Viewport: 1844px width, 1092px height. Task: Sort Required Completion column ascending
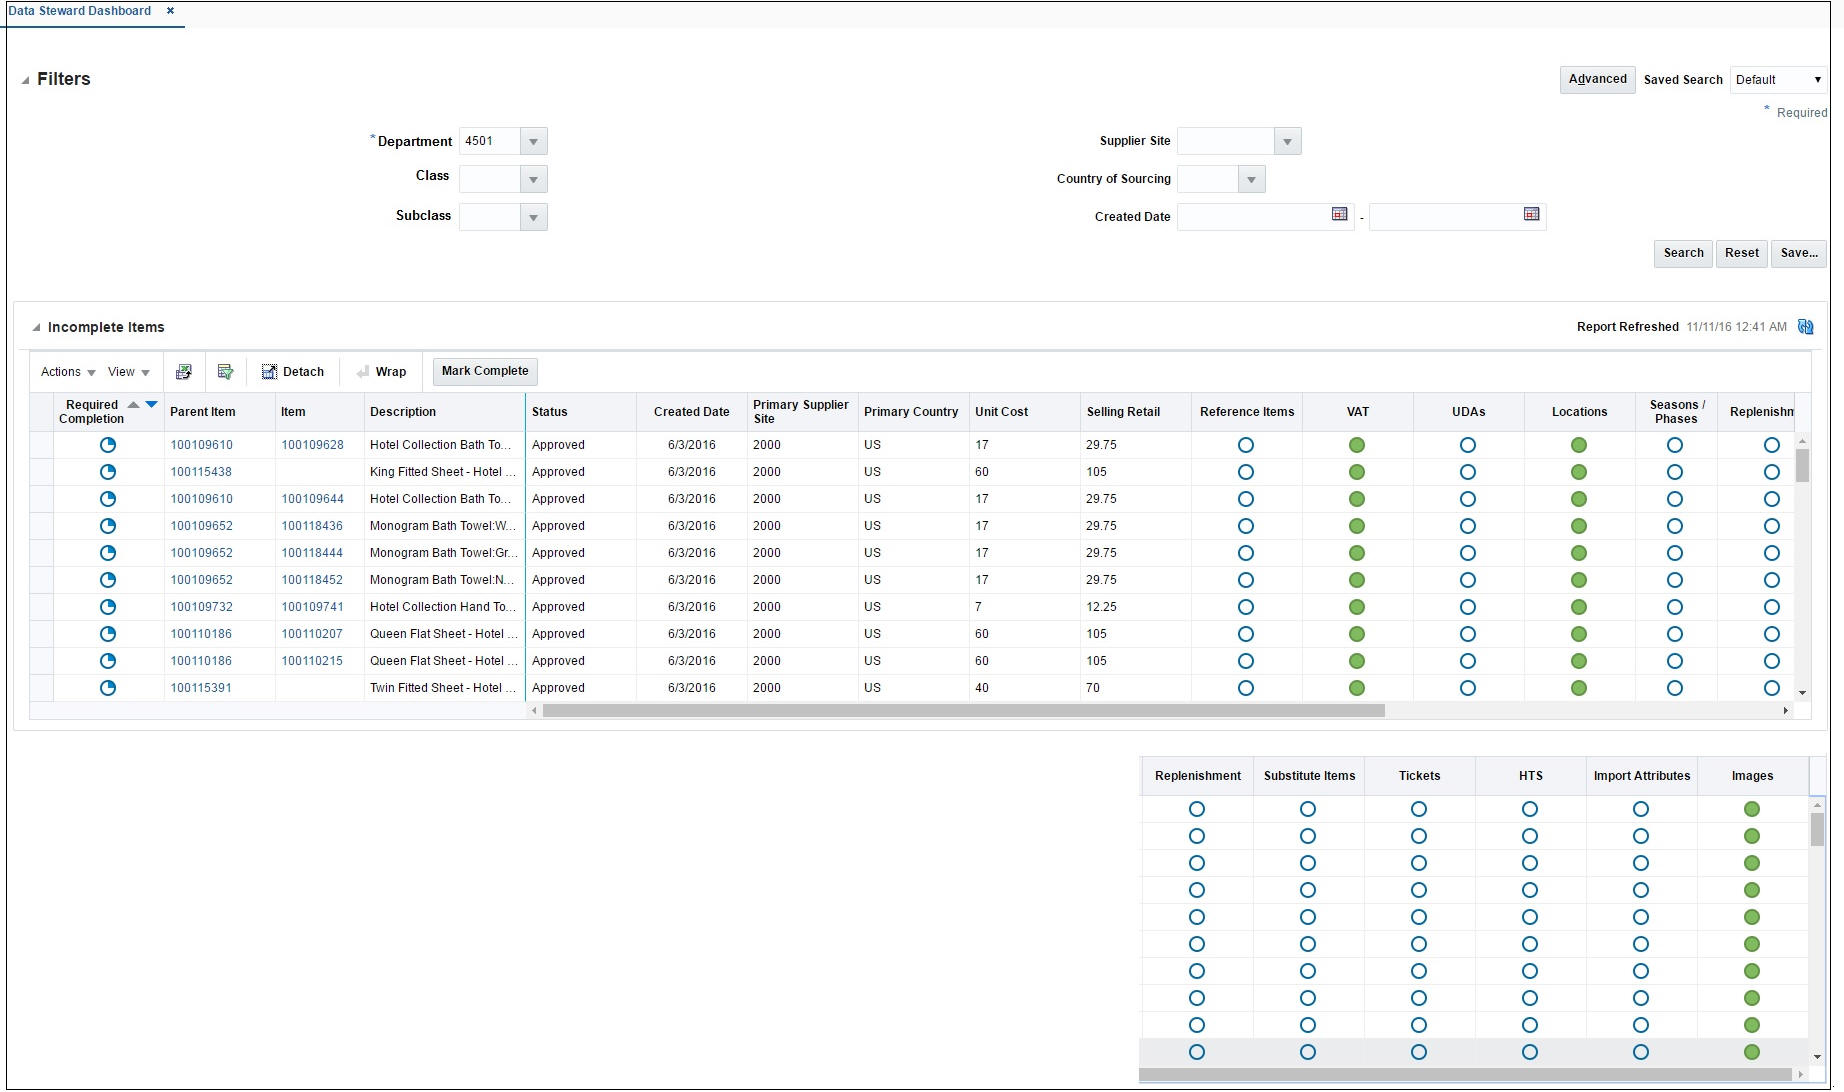(x=133, y=405)
